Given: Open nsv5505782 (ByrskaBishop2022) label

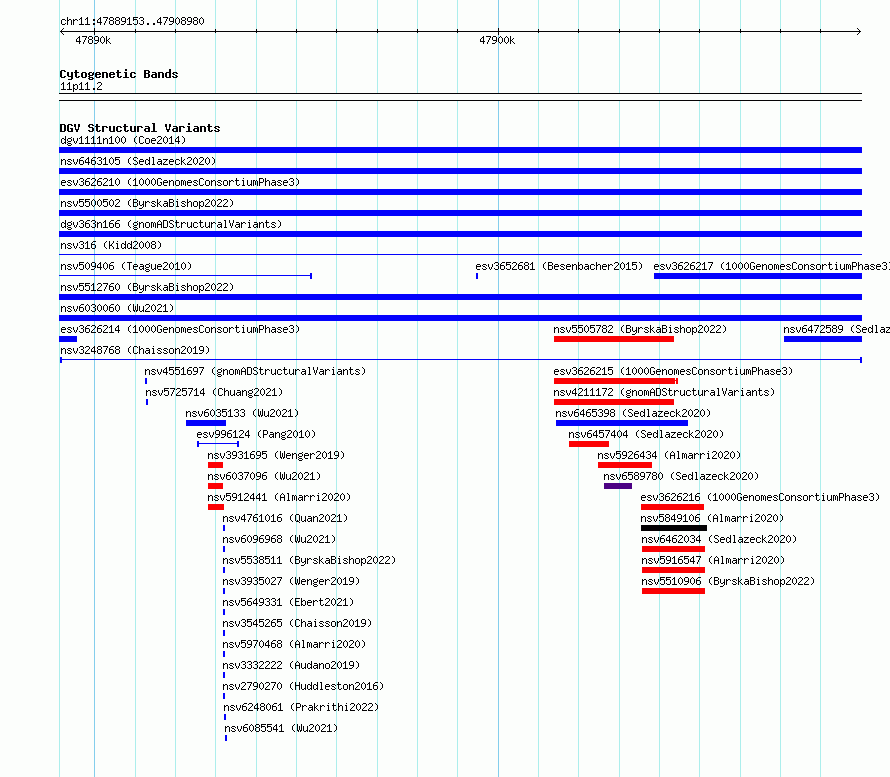Looking at the screenshot, I should [640, 329].
